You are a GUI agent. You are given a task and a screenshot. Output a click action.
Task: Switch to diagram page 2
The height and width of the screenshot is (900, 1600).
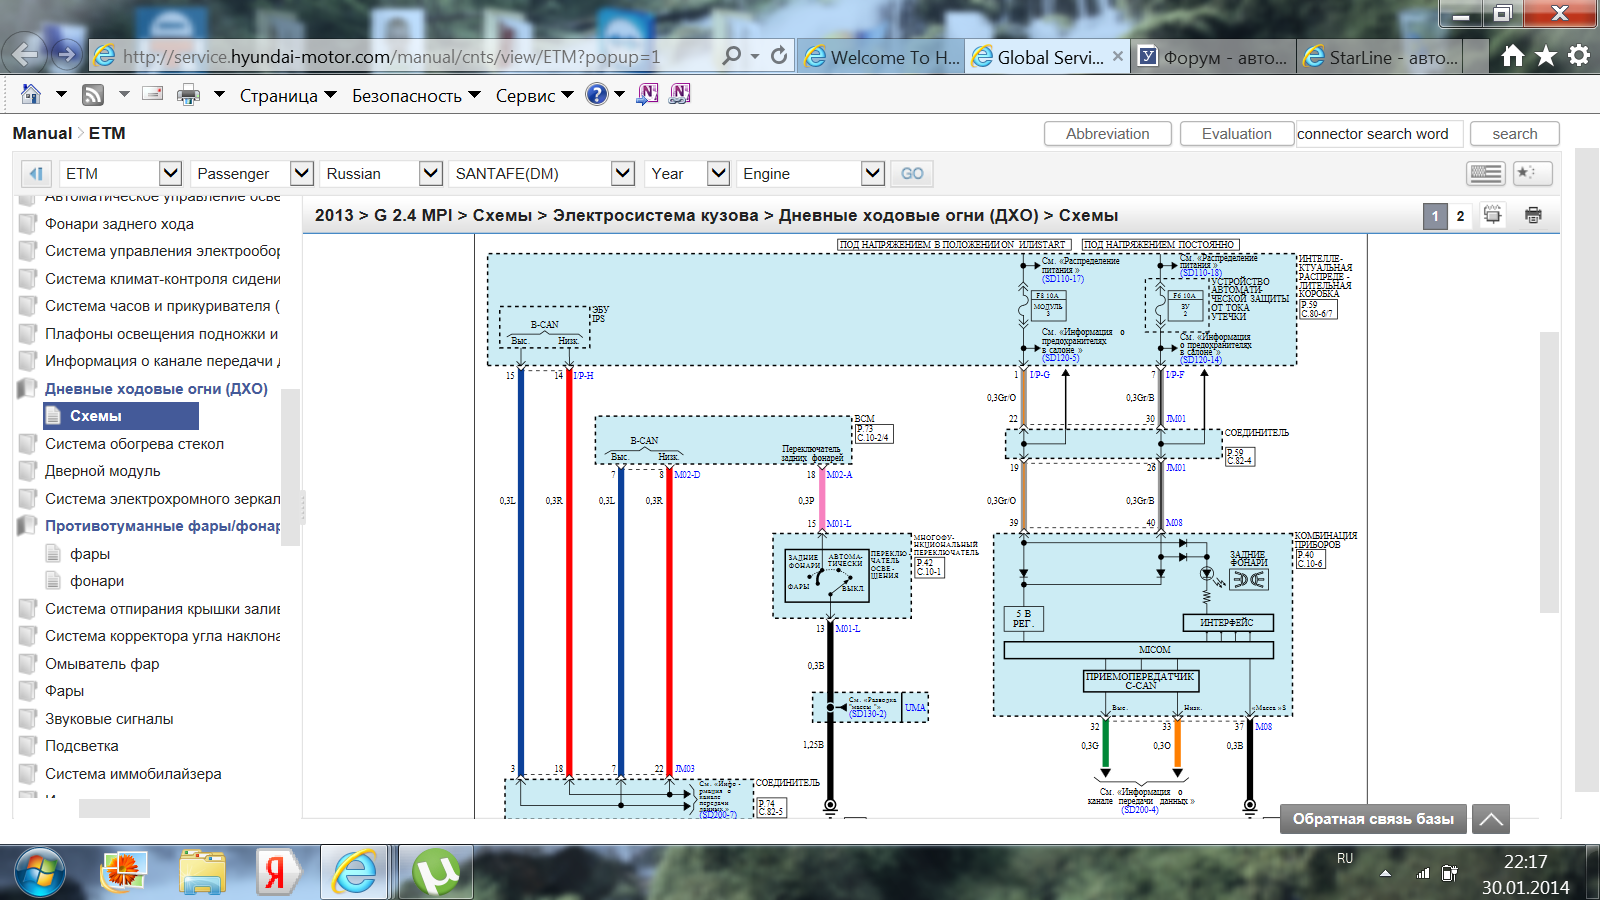(x=1460, y=216)
